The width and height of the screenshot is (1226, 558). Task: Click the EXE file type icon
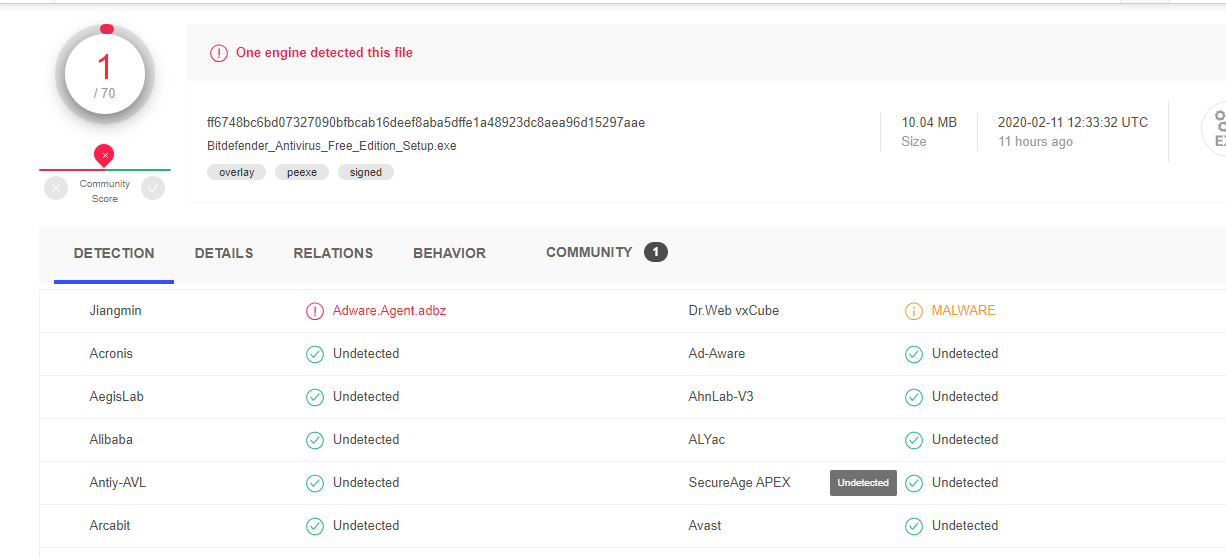1213,130
